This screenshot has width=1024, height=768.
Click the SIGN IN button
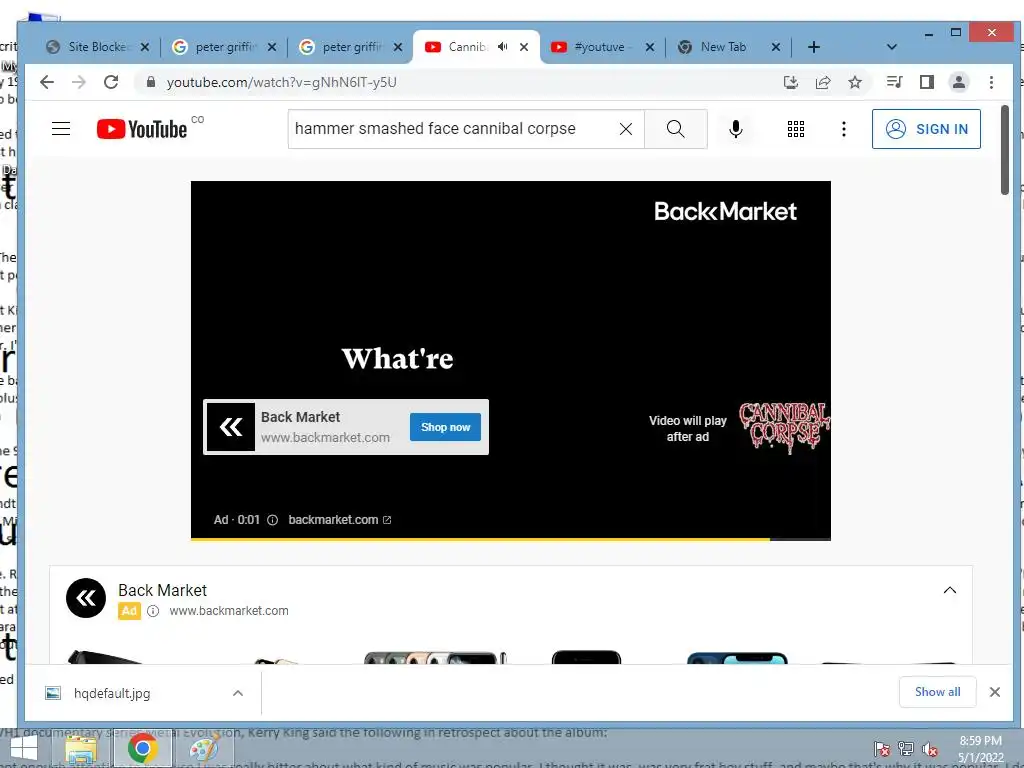(x=926, y=129)
